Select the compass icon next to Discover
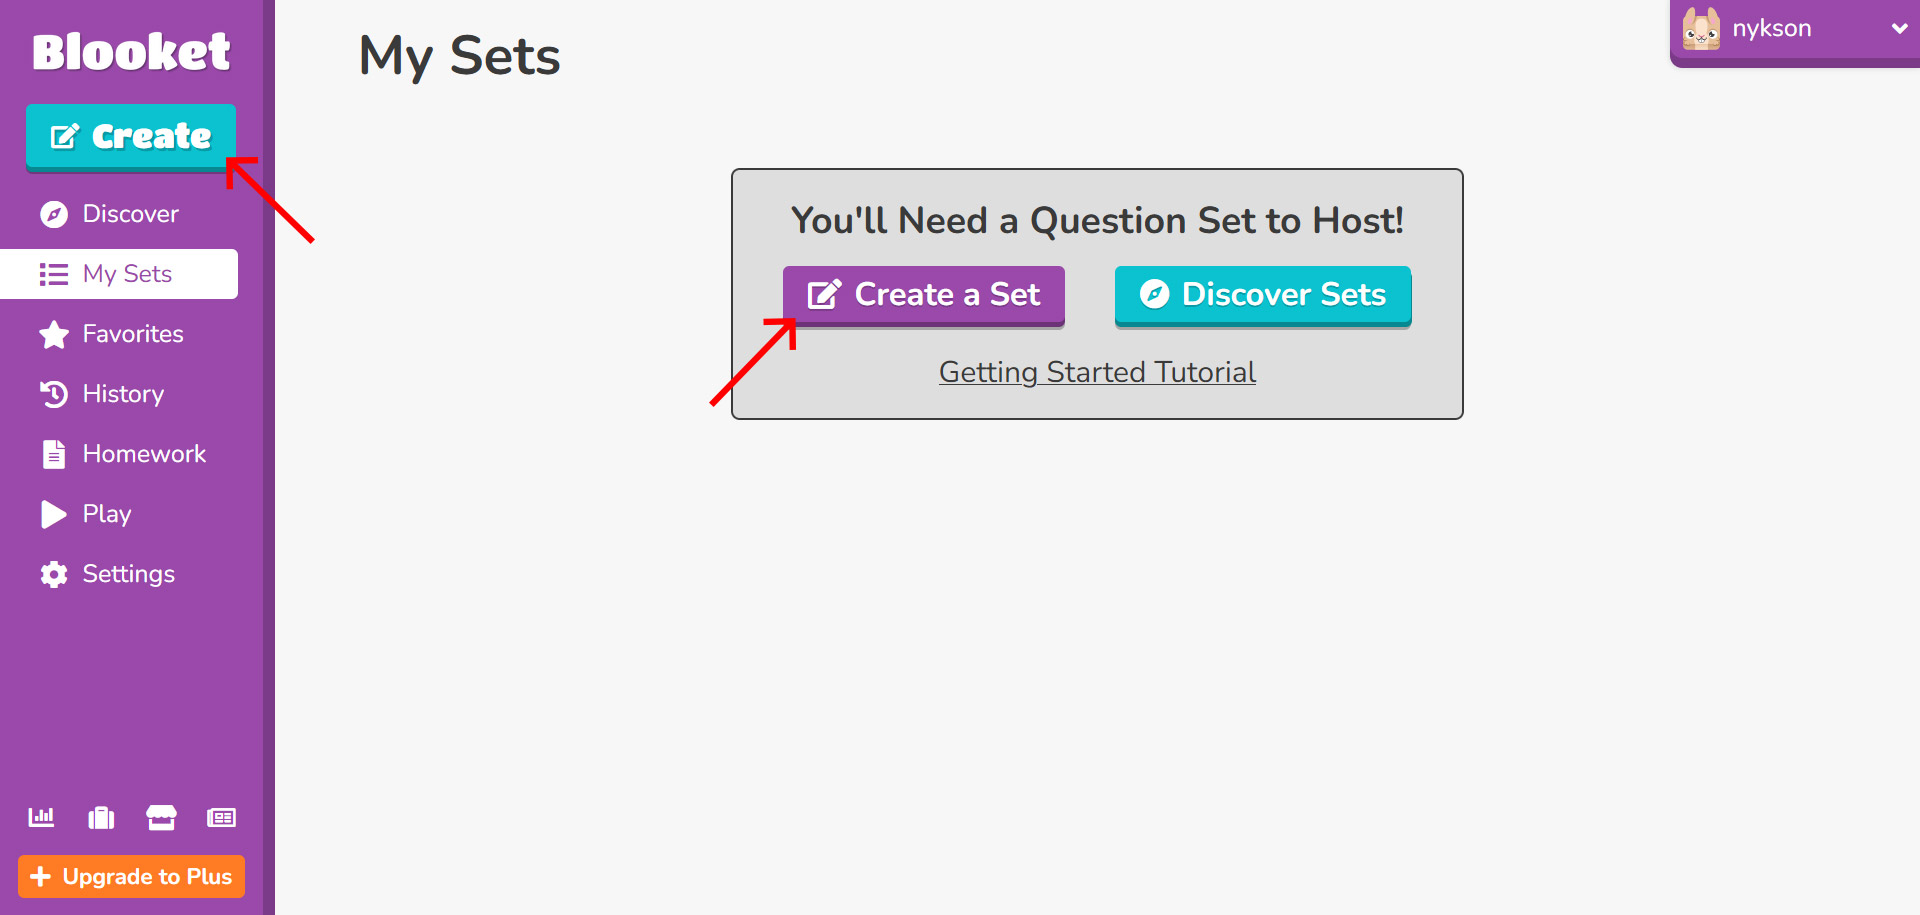The height and width of the screenshot is (915, 1920). point(53,213)
